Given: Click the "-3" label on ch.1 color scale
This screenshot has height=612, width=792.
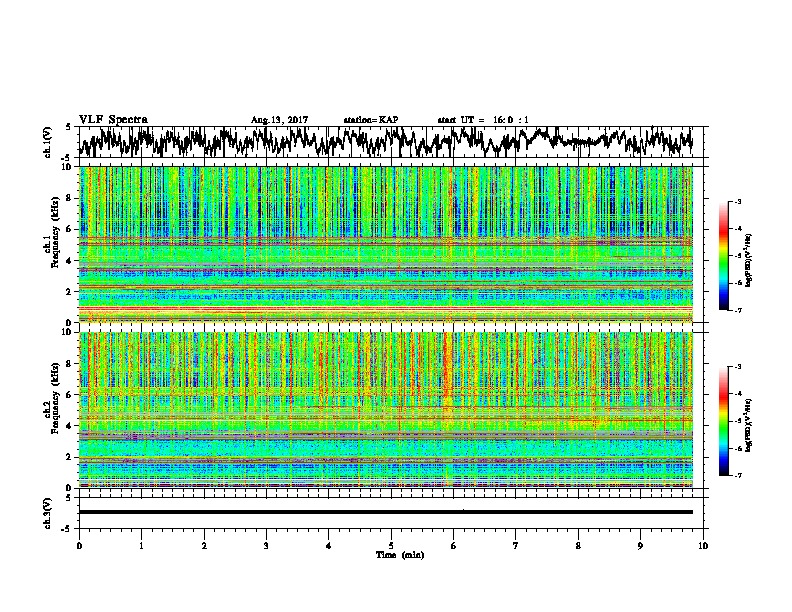Looking at the screenshot, I should coord(737,202).
